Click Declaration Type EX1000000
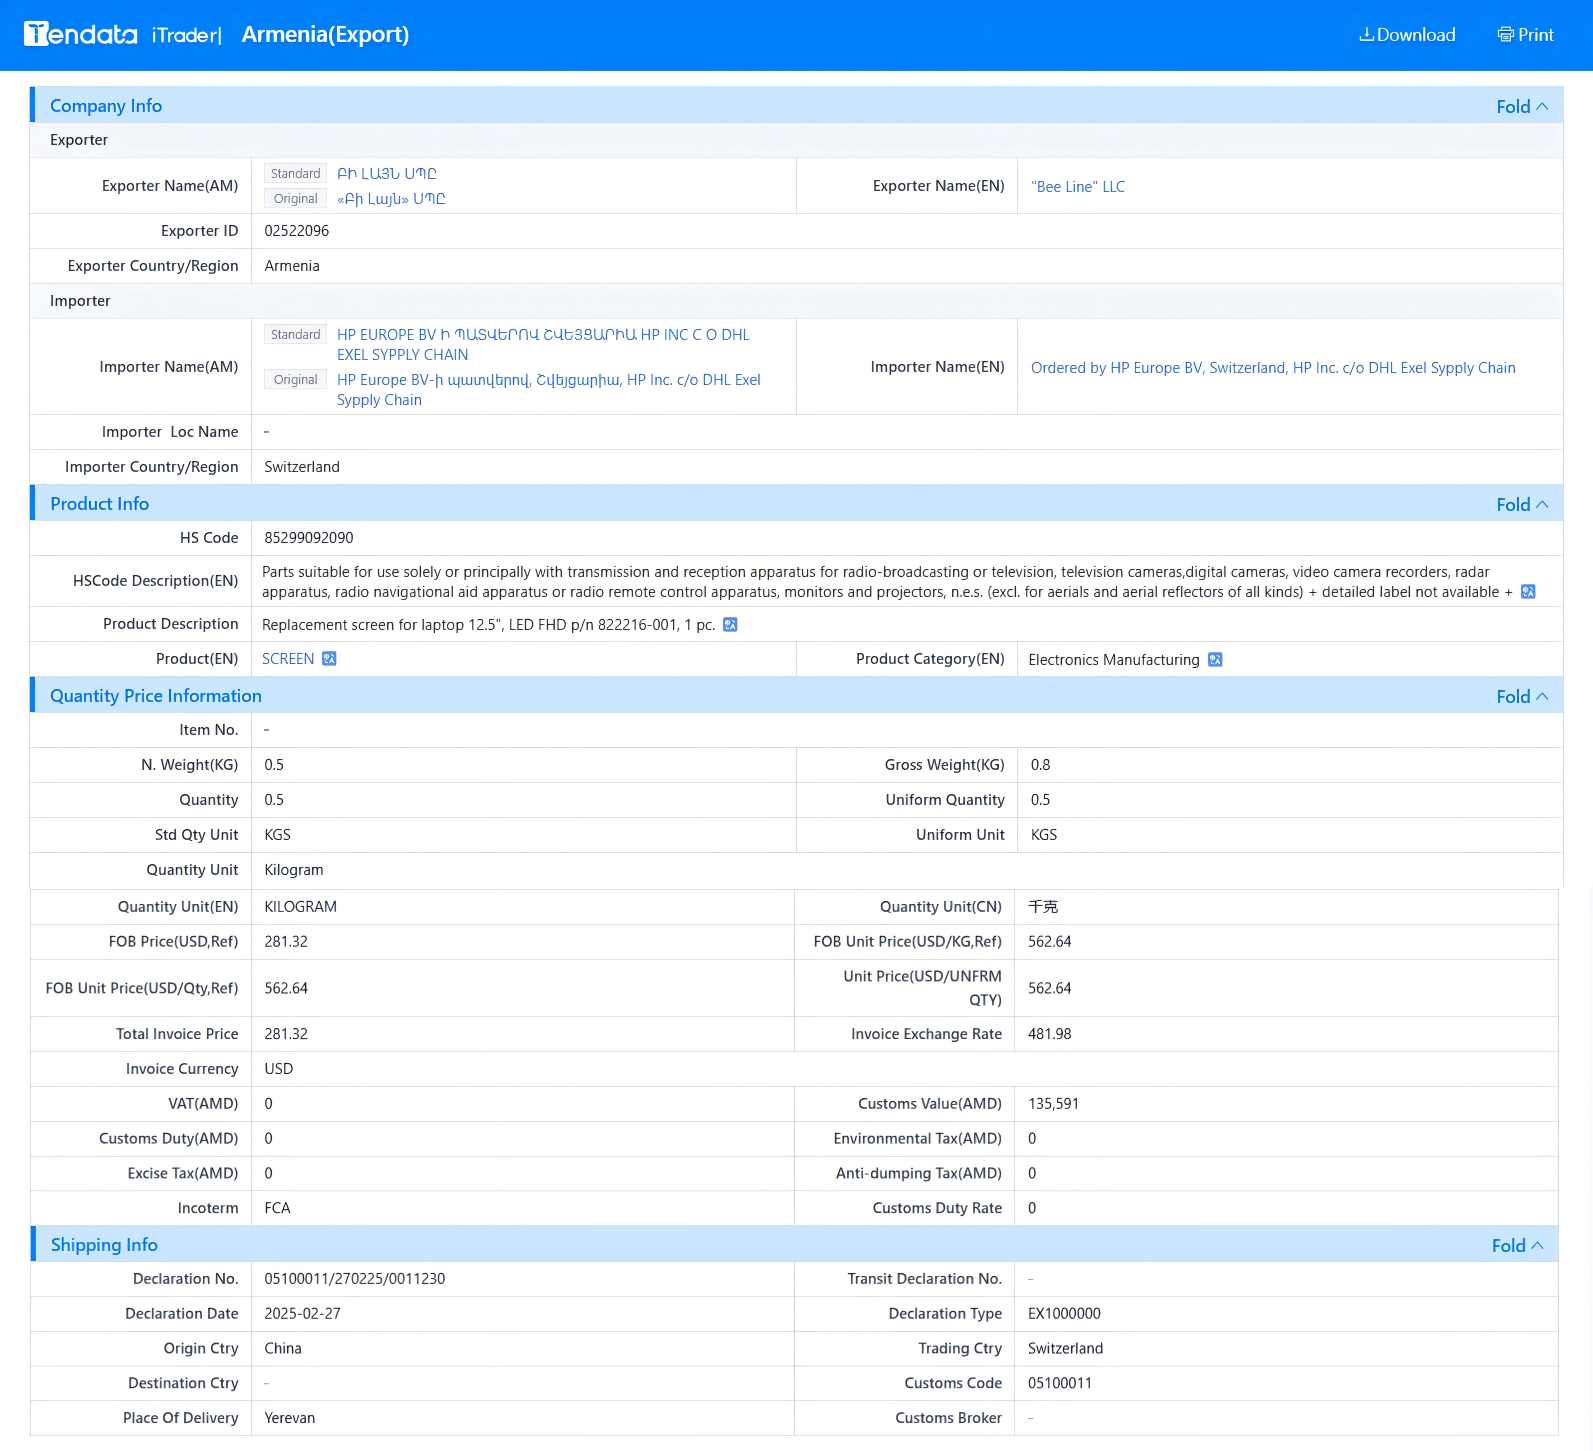The height and width of the screenshot is (1451, 1593). [x=1064, y=1314]
